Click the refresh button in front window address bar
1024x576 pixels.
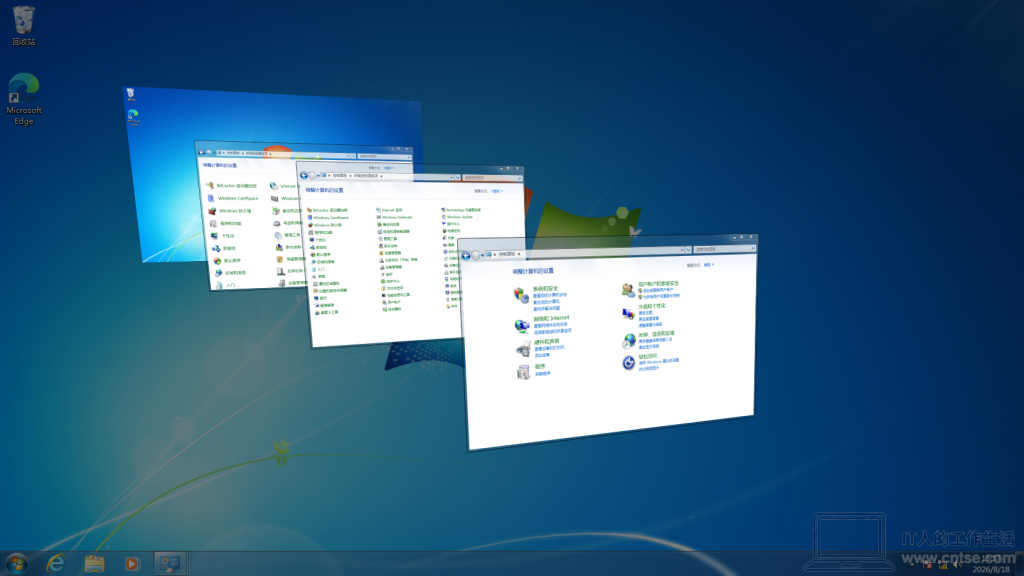click(688, 250)
